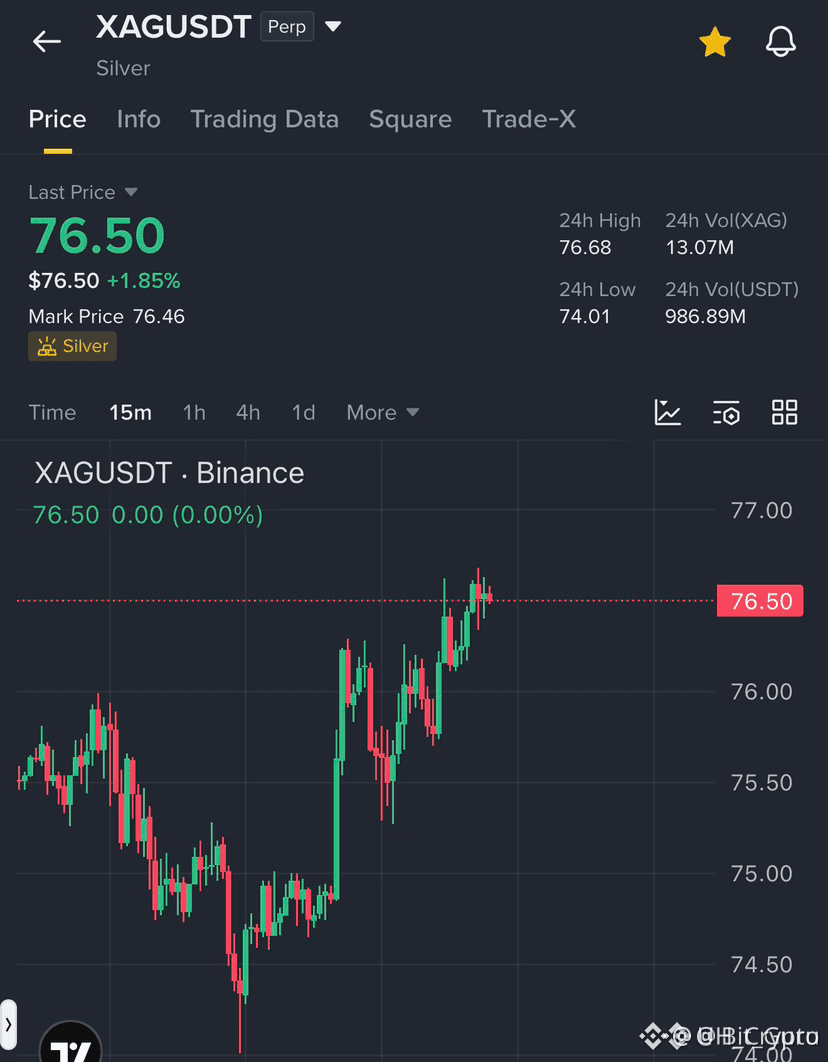Click the 76.00 price axis label

762,692
